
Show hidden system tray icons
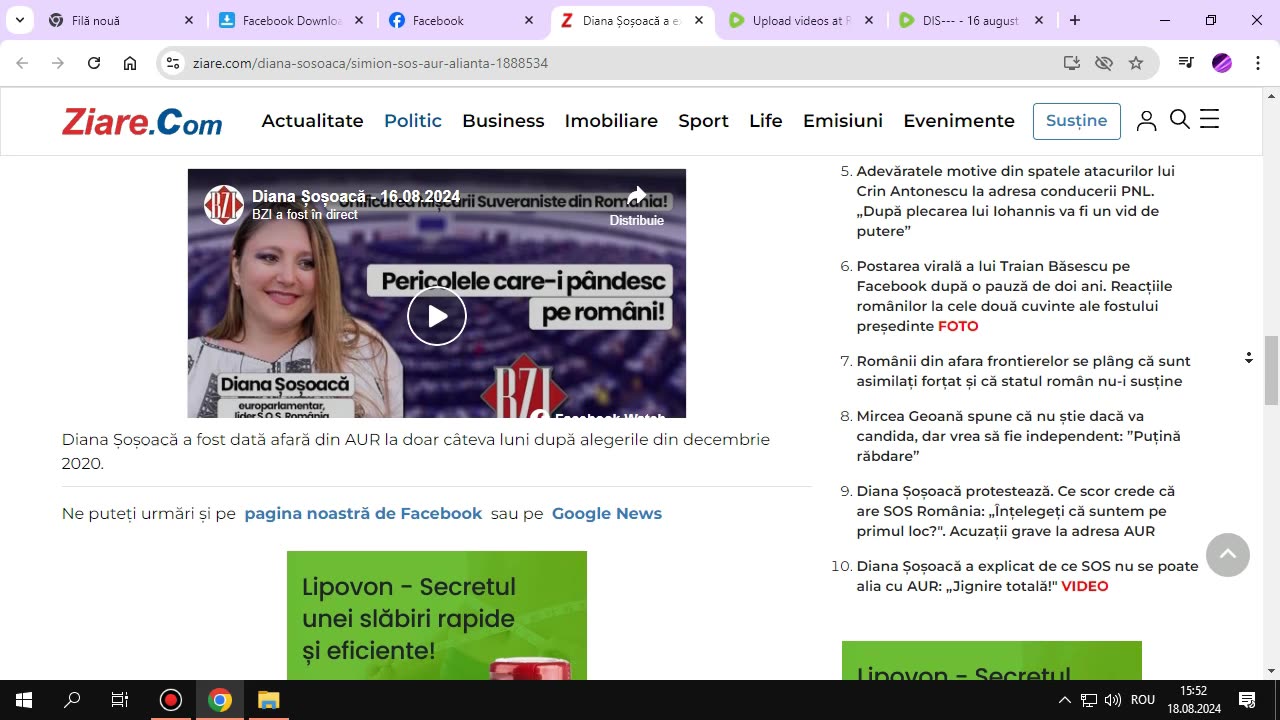pyautogui.click(x=1064, y=700)
